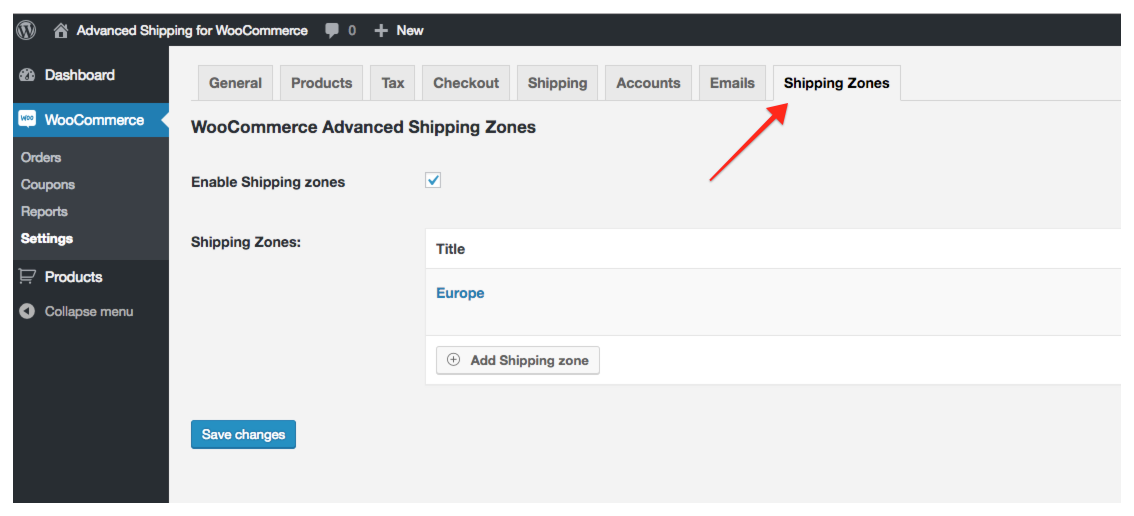Open the Checkout tab
This screenshot has height=516, width=1134.
point(466,83)
